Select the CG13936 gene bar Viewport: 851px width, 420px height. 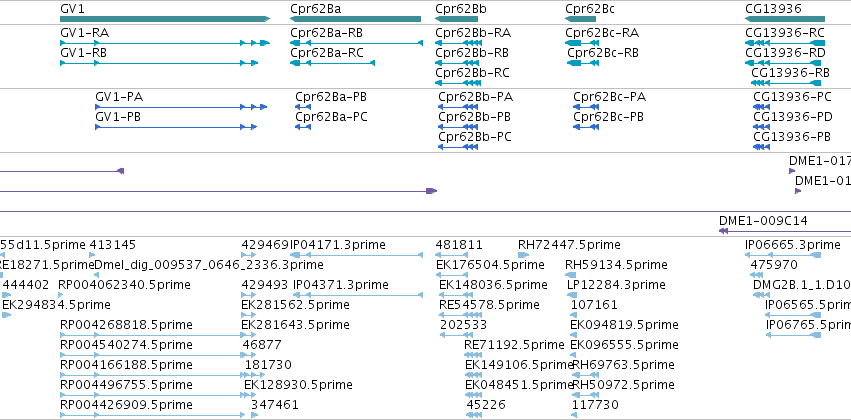[x=785, y=19]
